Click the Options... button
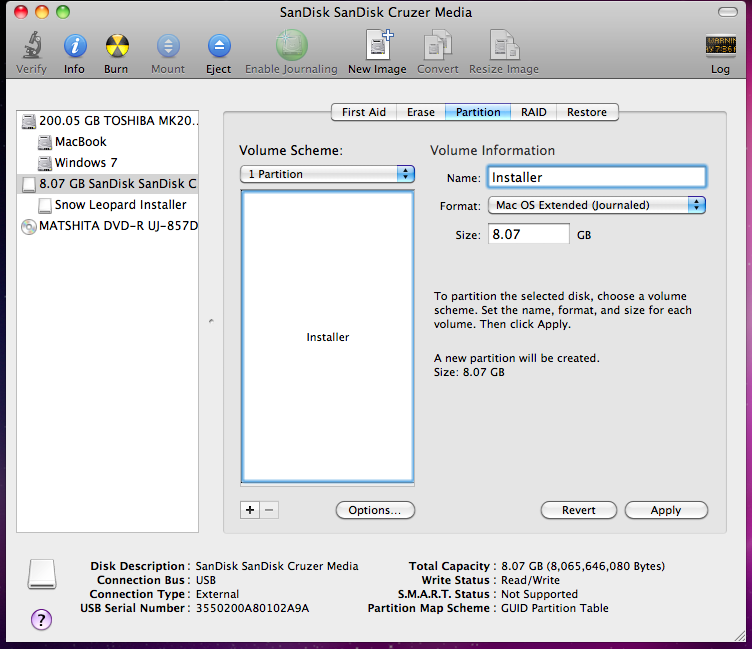Viewport: 752px width, 649px height. (x=375, y=510)
